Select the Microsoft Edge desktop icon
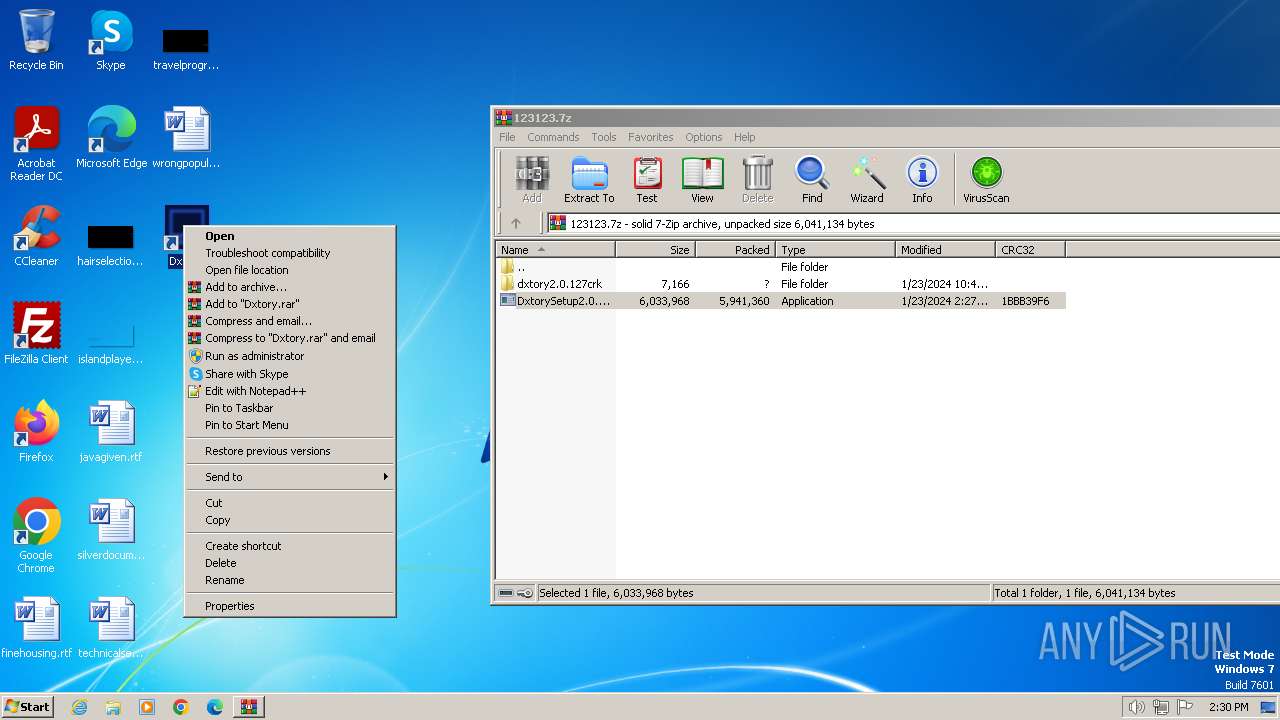The image size is (1280, 720). pyautogui.click(x=111, y=138)
